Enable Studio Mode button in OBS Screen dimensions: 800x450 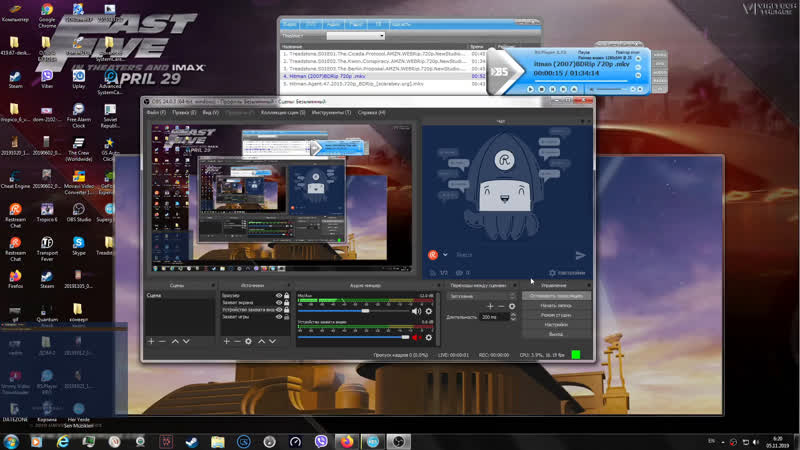(x=556, y=315)
